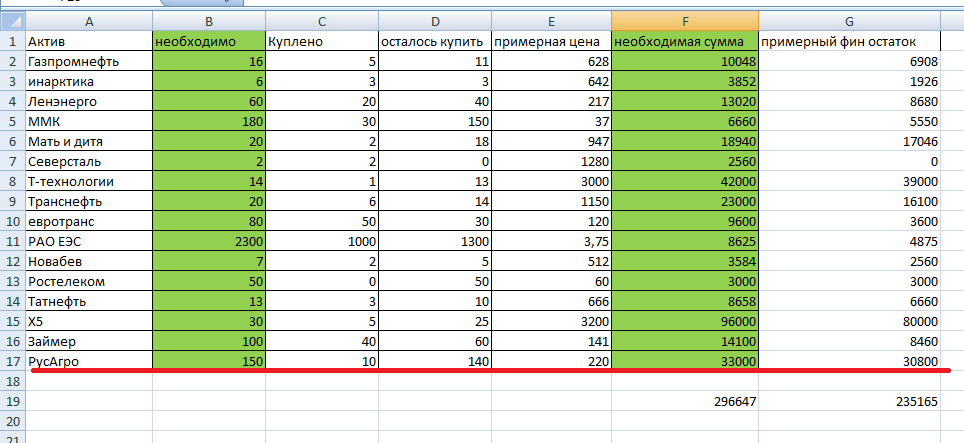Viewport: 964px width, 443px height.
Task: Select the 'Х5' cell
Action: (x=89, y=321)
